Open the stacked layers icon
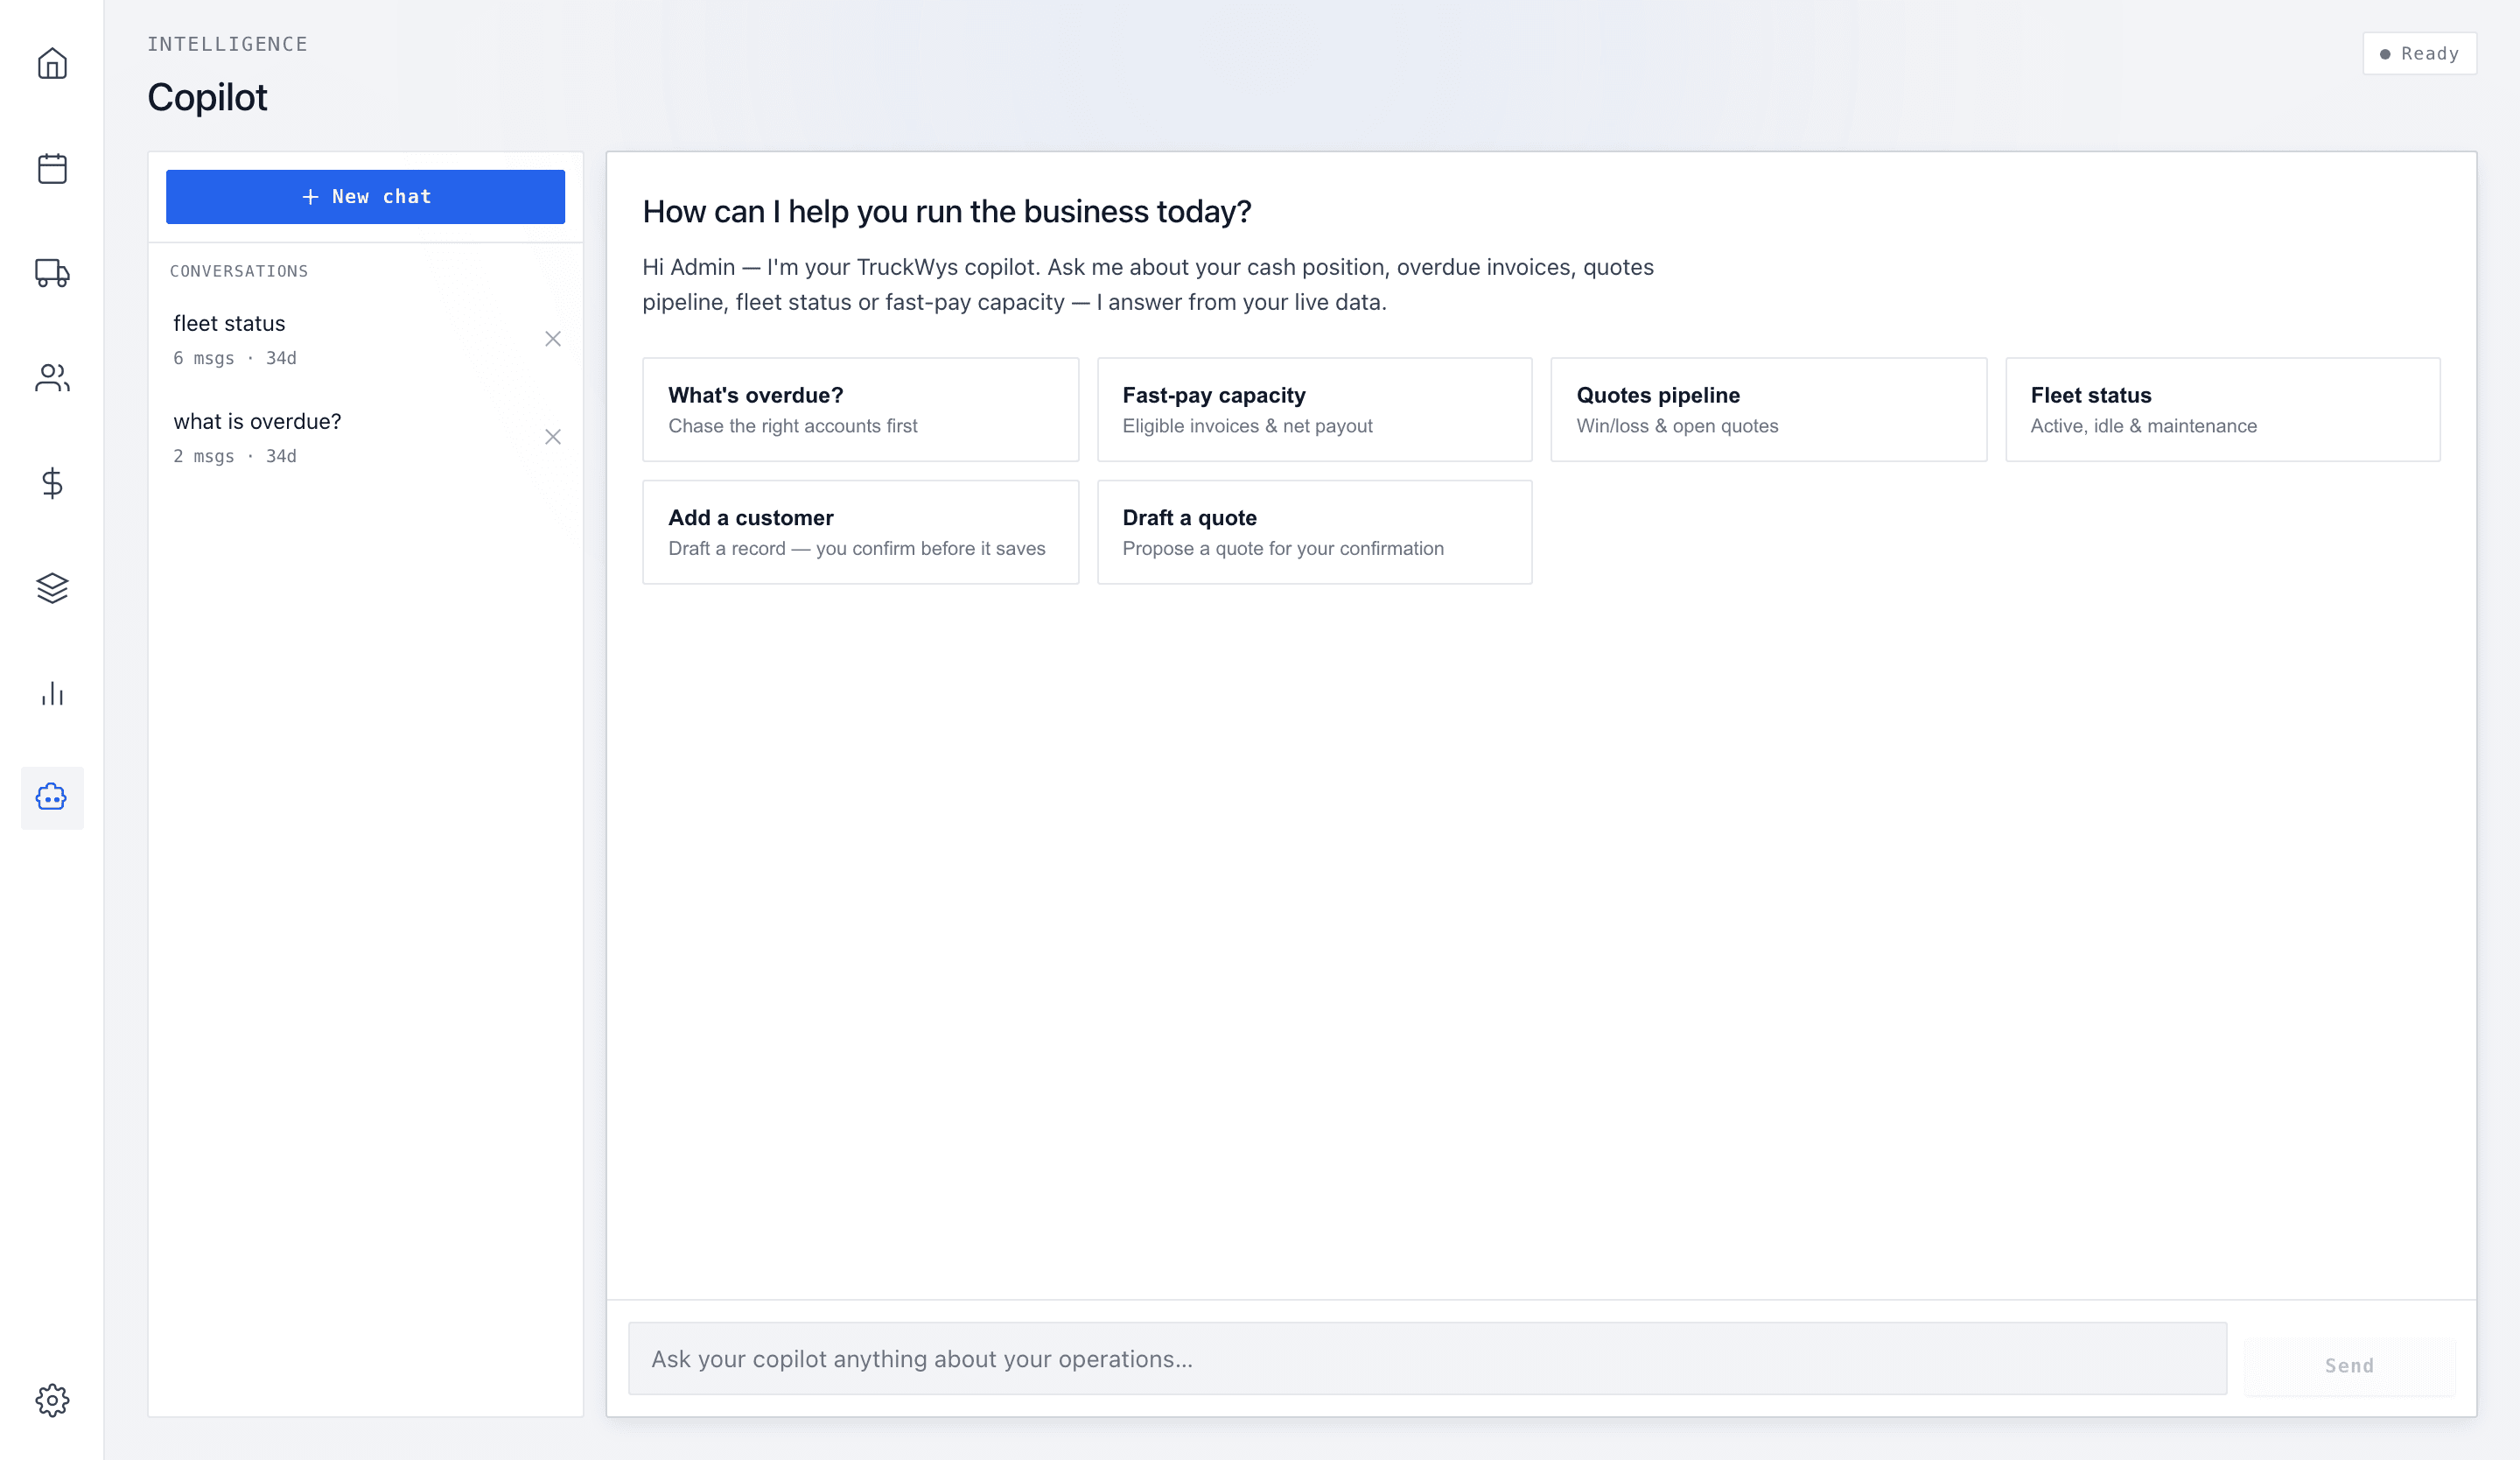The height and width of the screenshot is (1460, 2520). (x=52, y=588)
